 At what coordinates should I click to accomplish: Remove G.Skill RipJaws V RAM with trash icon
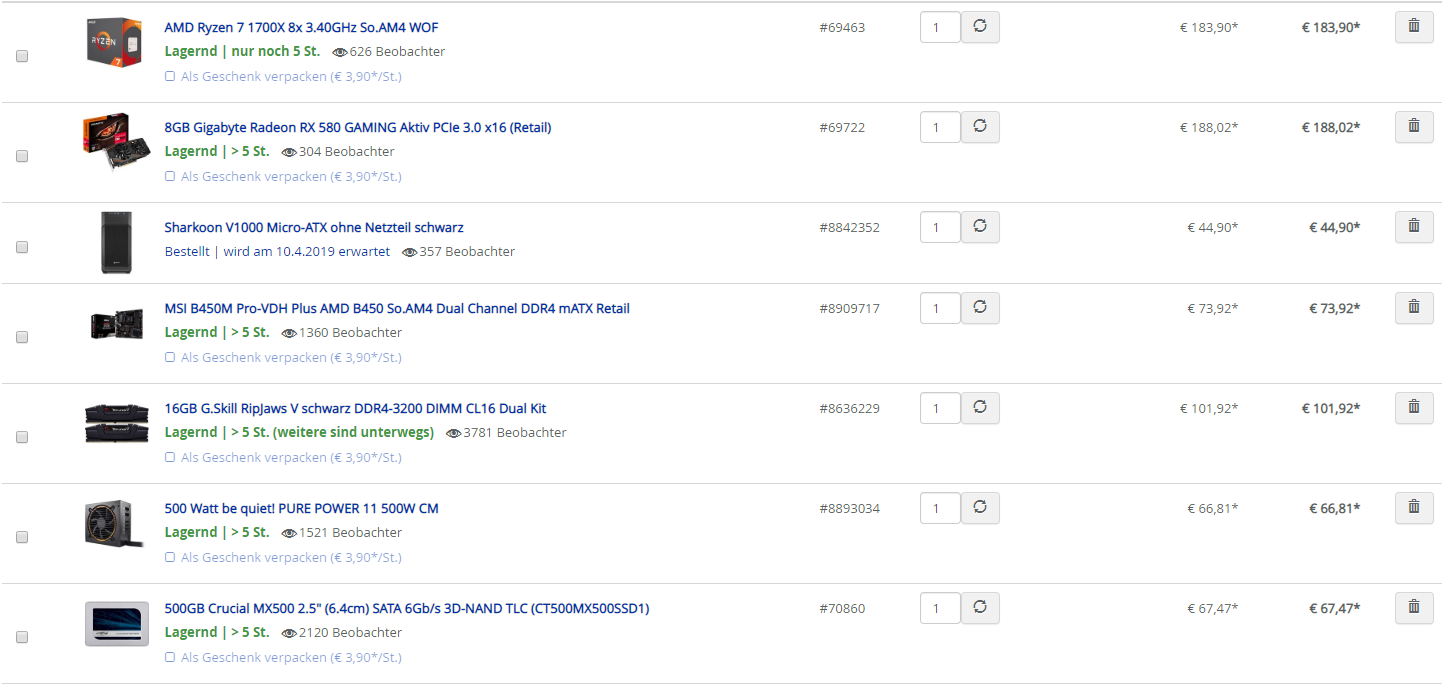pyautogui.click(x=1414, y=408)
